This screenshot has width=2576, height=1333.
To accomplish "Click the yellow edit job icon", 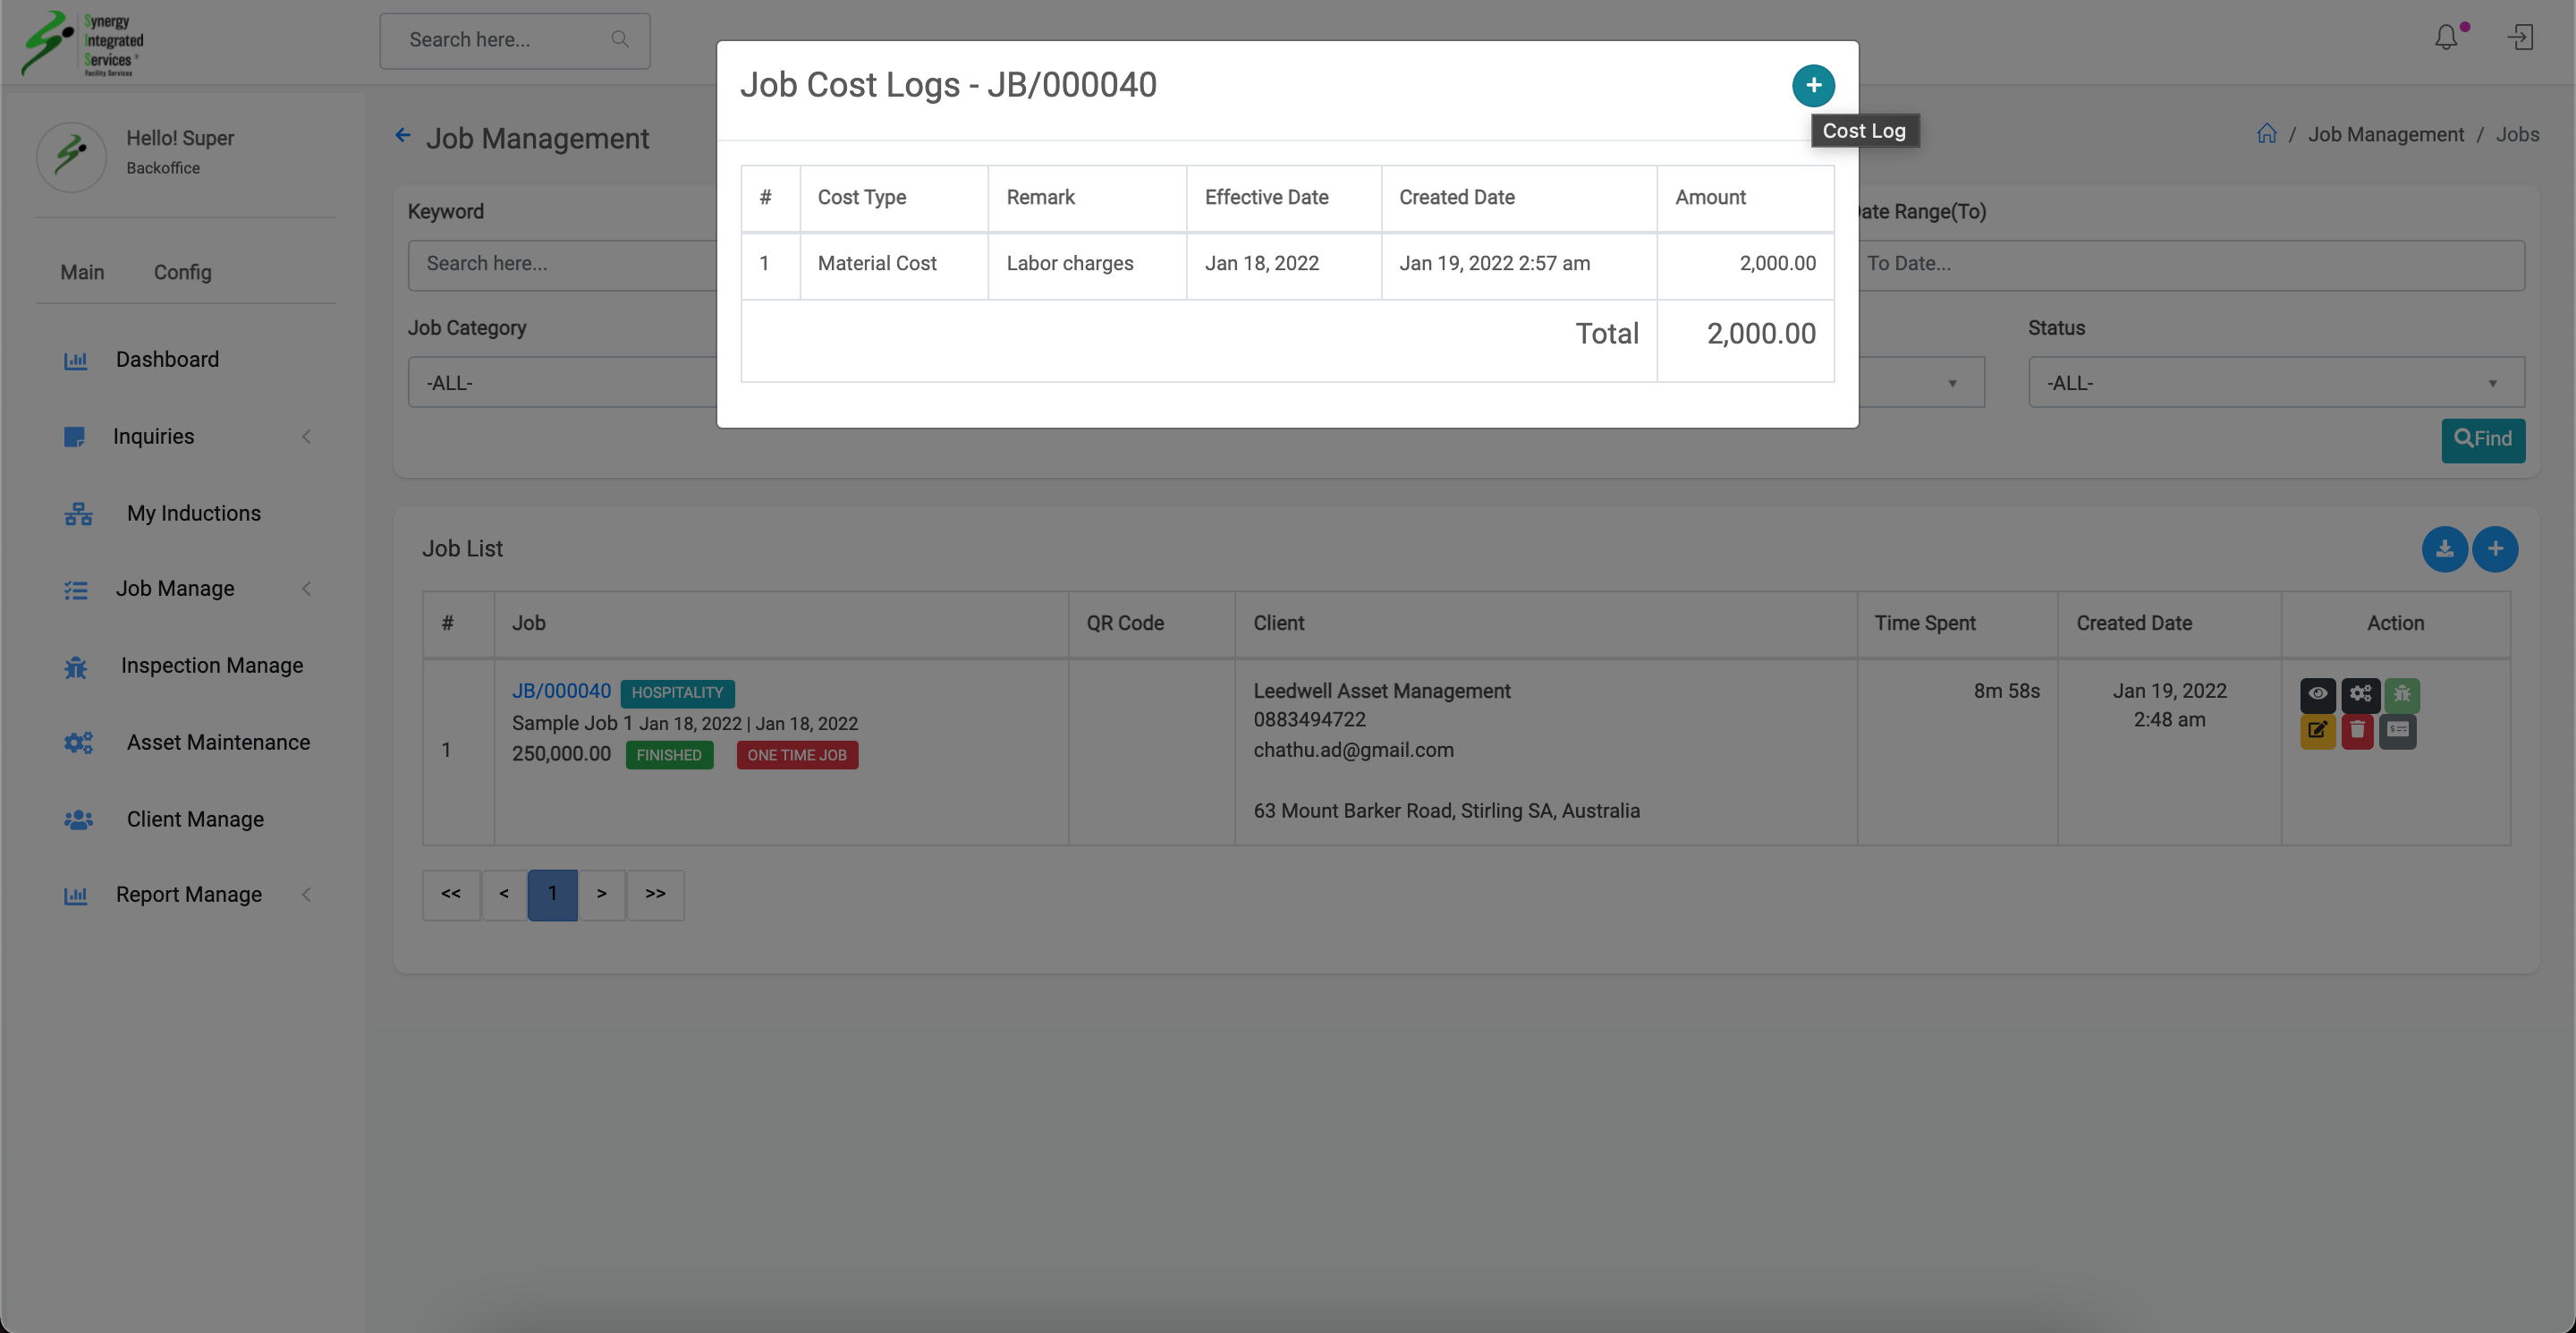I will click(2317, 730).
